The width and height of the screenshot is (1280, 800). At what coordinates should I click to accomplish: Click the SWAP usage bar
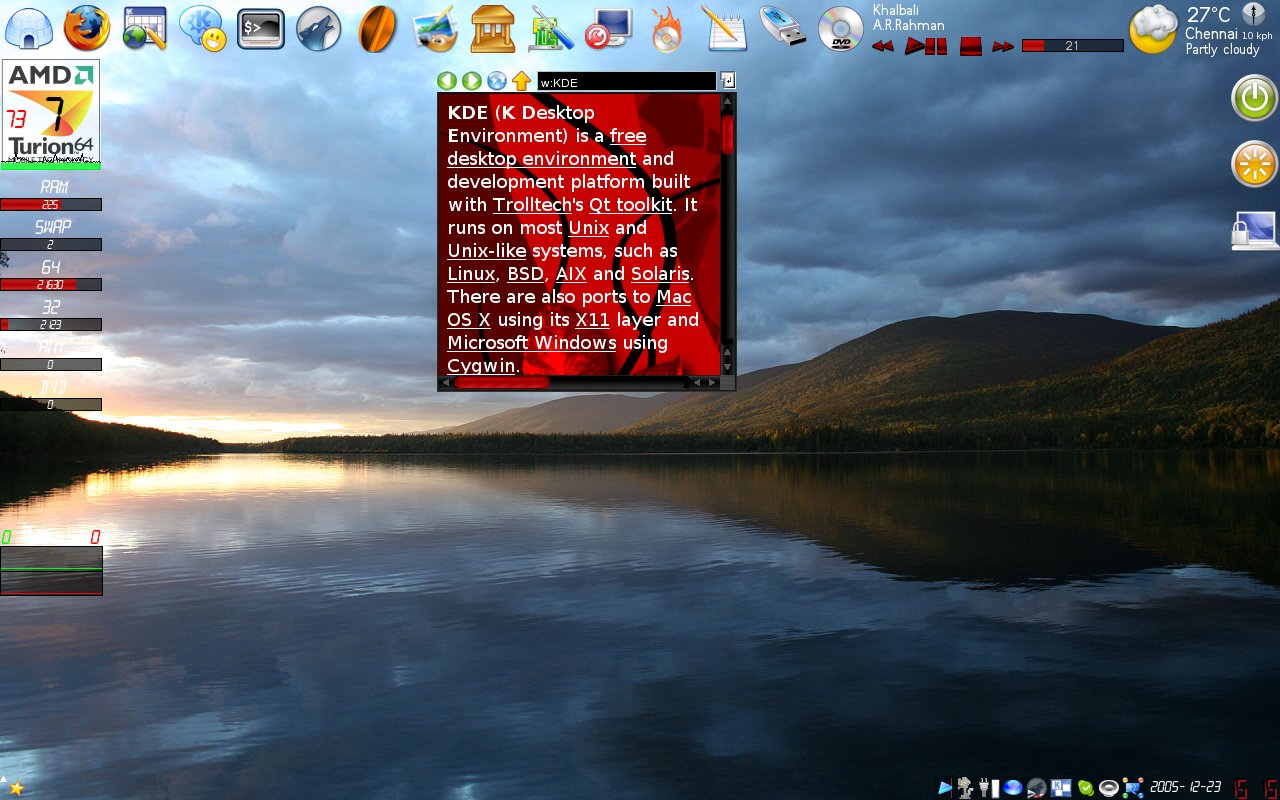51,244
